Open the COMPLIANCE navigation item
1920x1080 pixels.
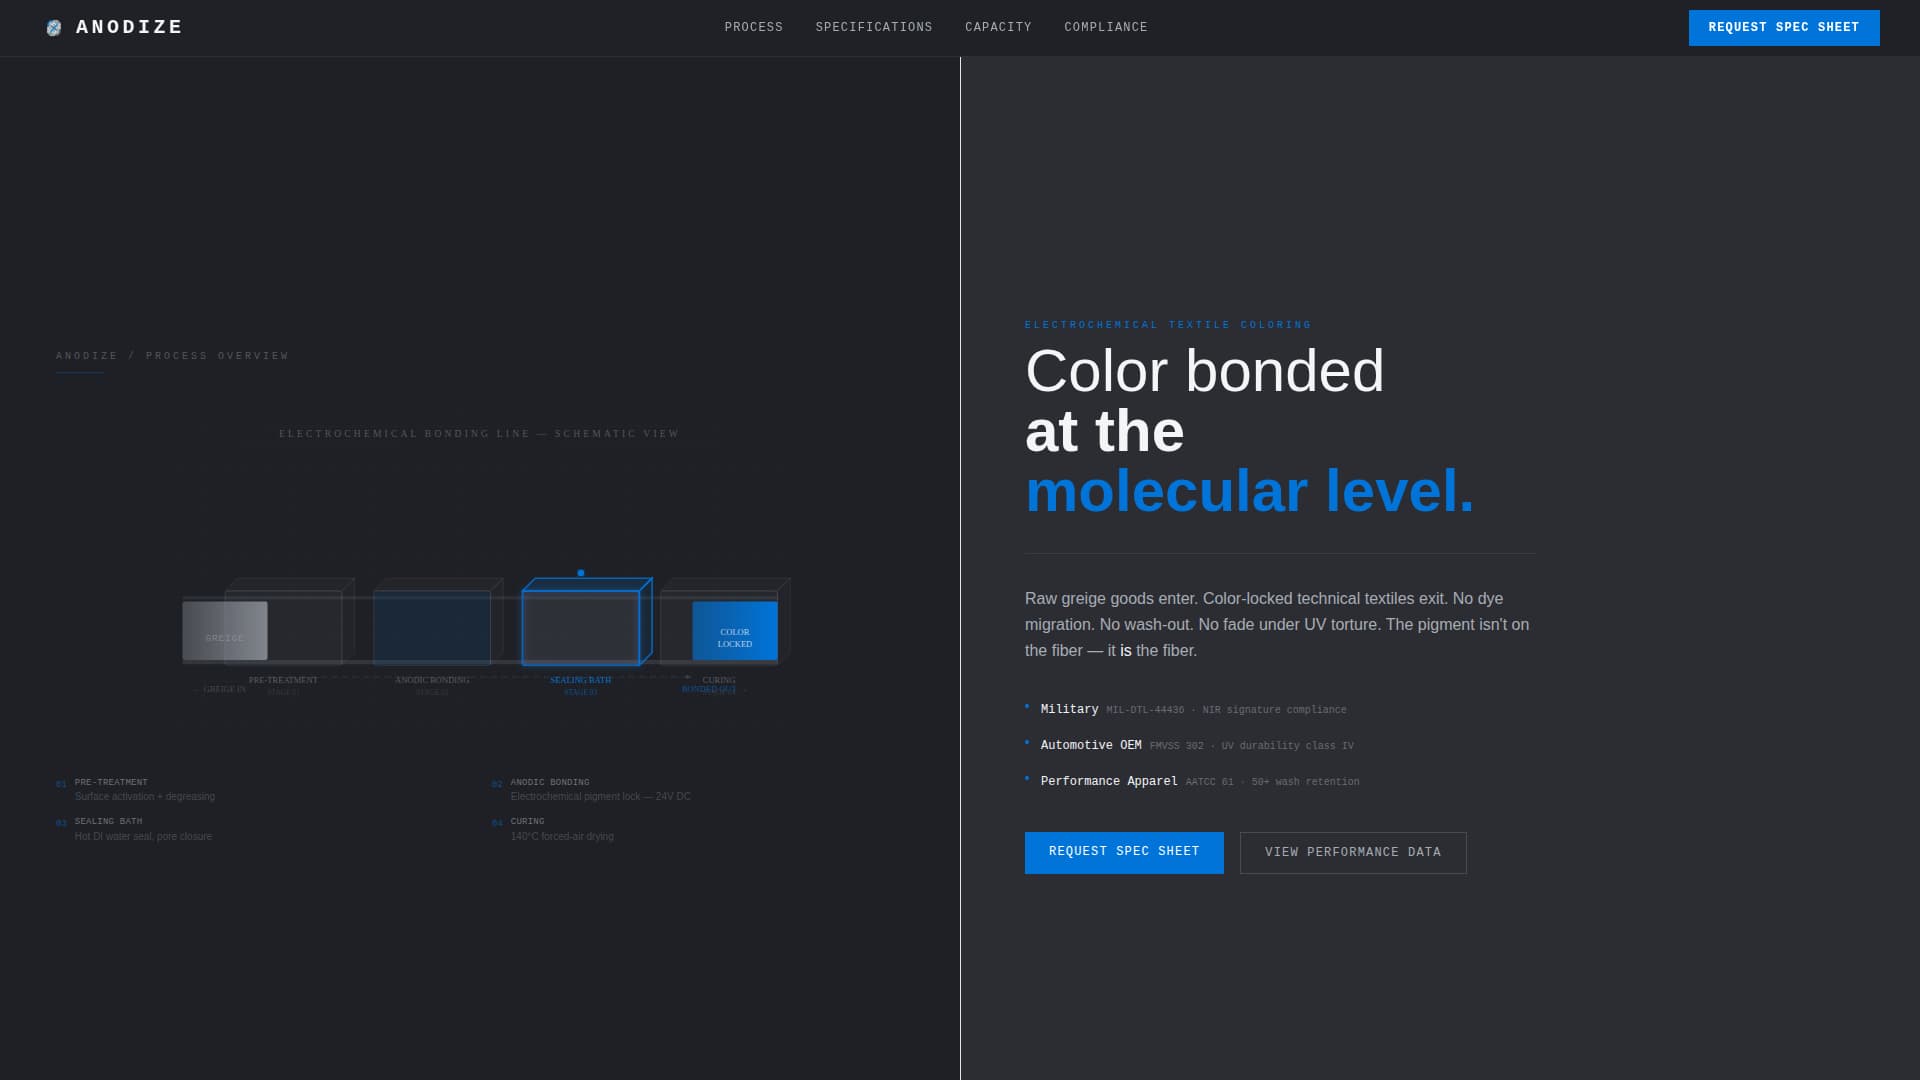[1106, 27]
